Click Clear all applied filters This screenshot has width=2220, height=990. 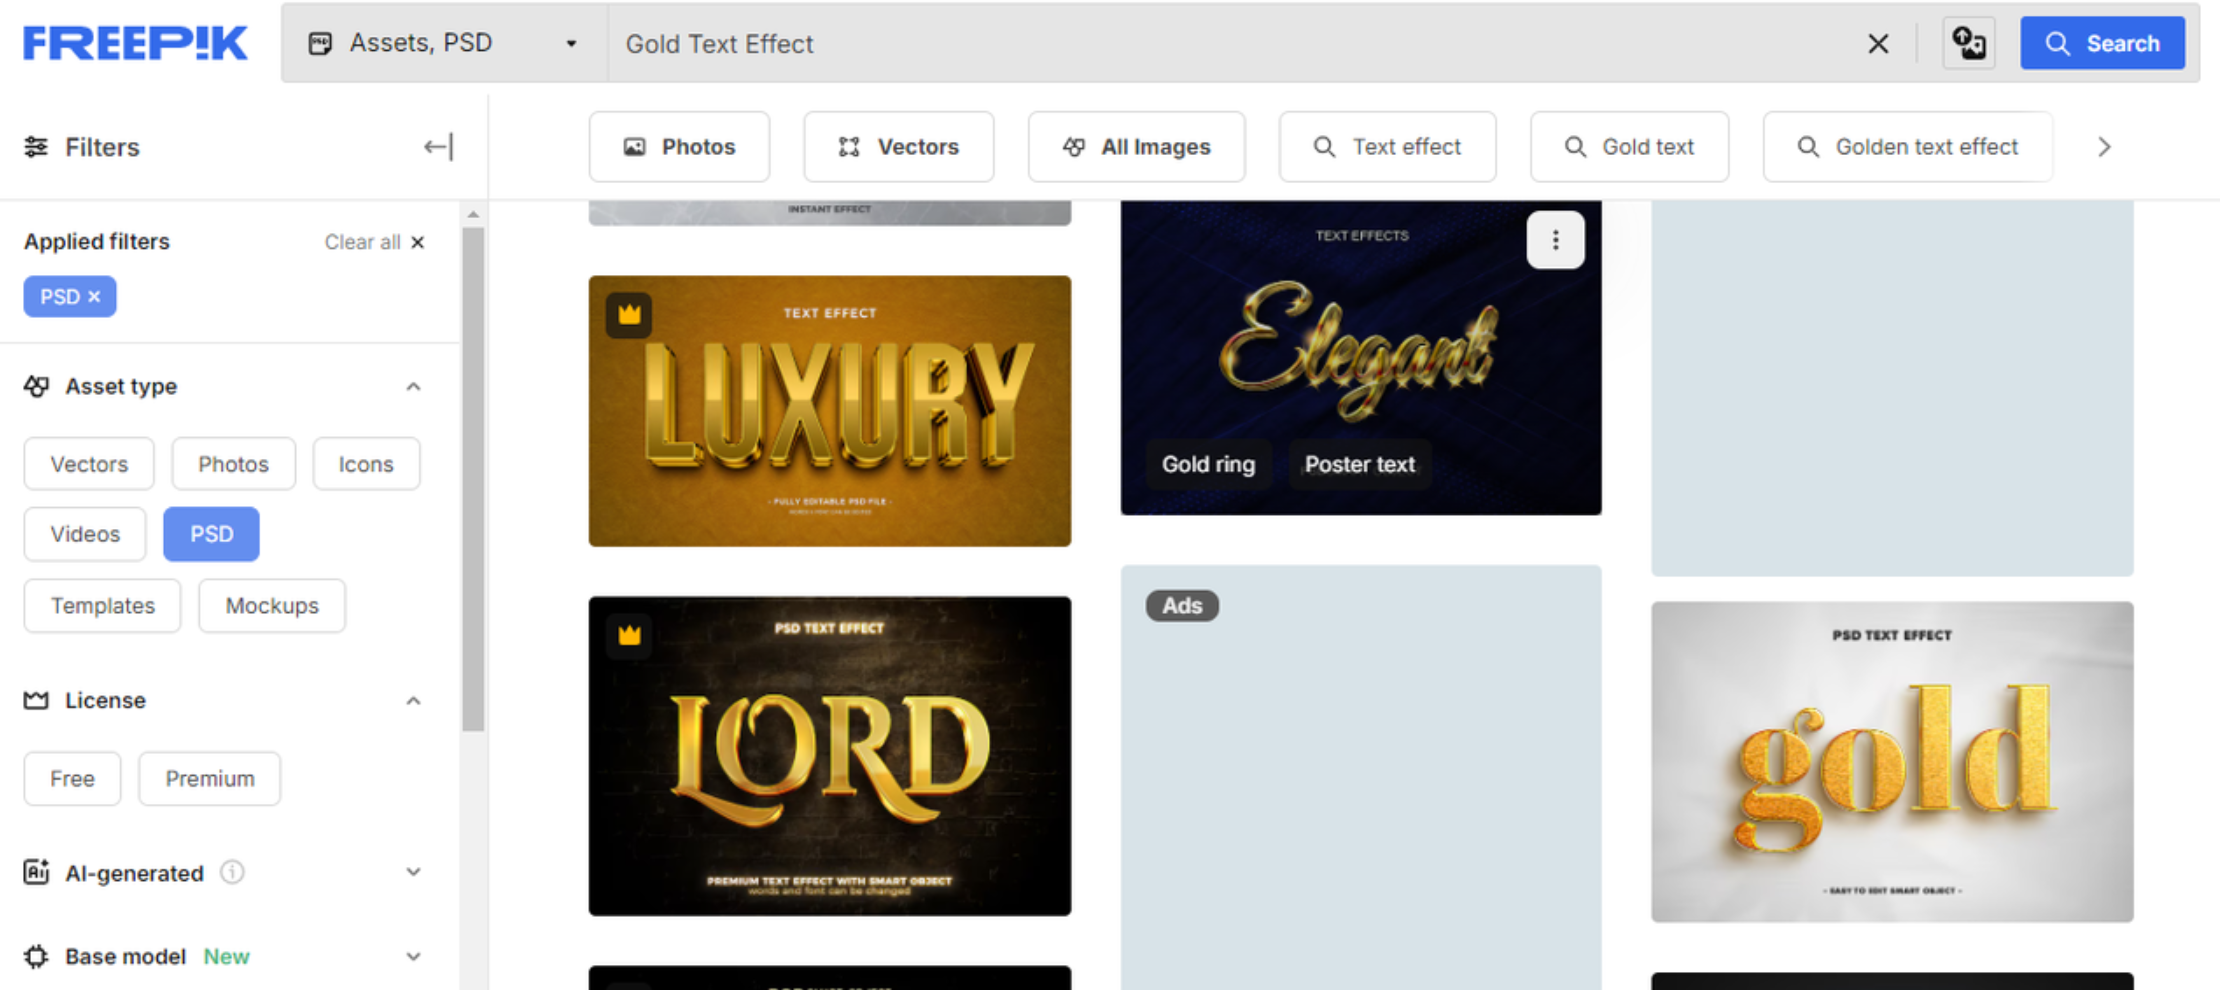[x=374, y=241]
